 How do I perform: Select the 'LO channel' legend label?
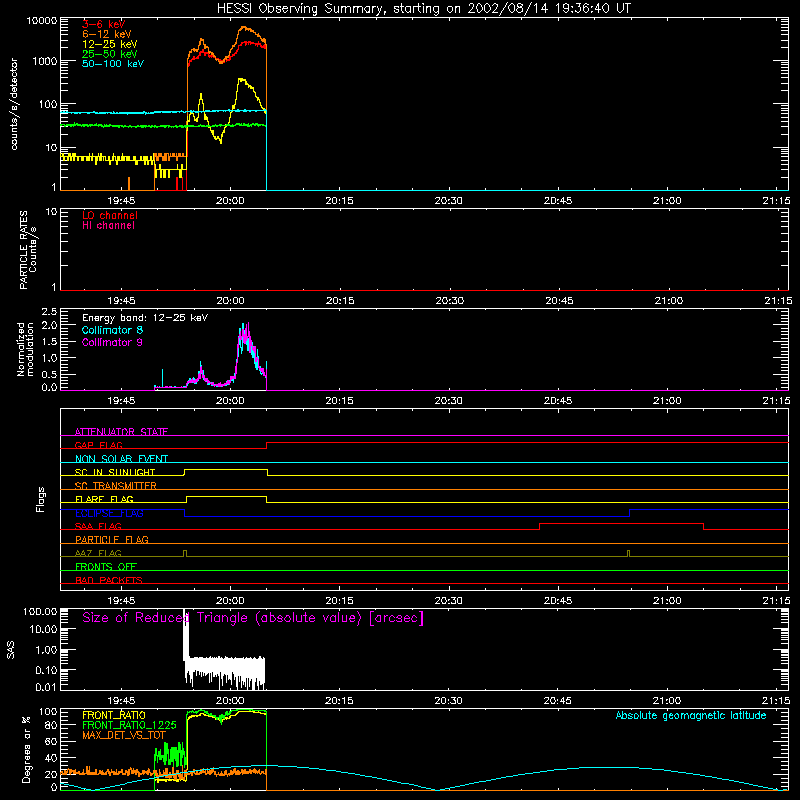pyautogui.click(x=110, y=215)
